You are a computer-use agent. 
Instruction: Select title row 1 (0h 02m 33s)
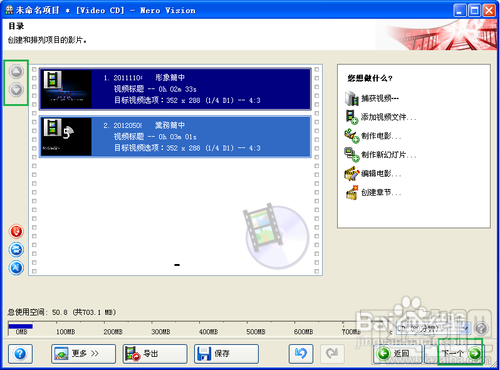pos(175,89)
